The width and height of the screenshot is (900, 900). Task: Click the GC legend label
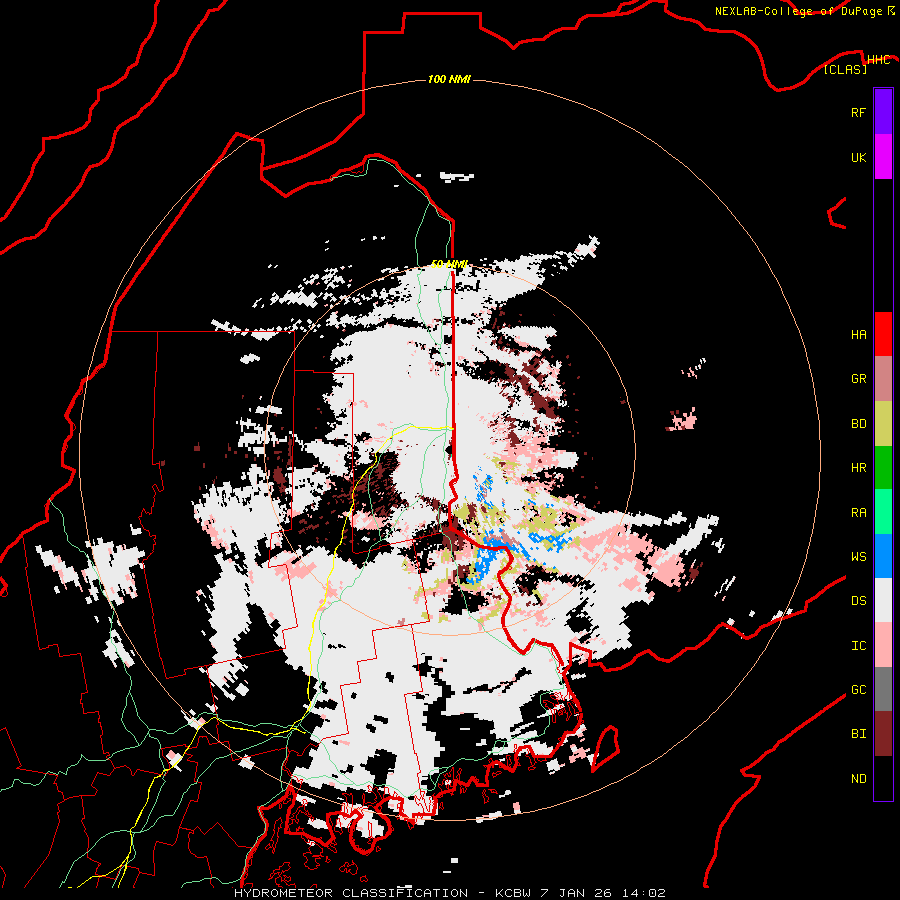(858, 690)
